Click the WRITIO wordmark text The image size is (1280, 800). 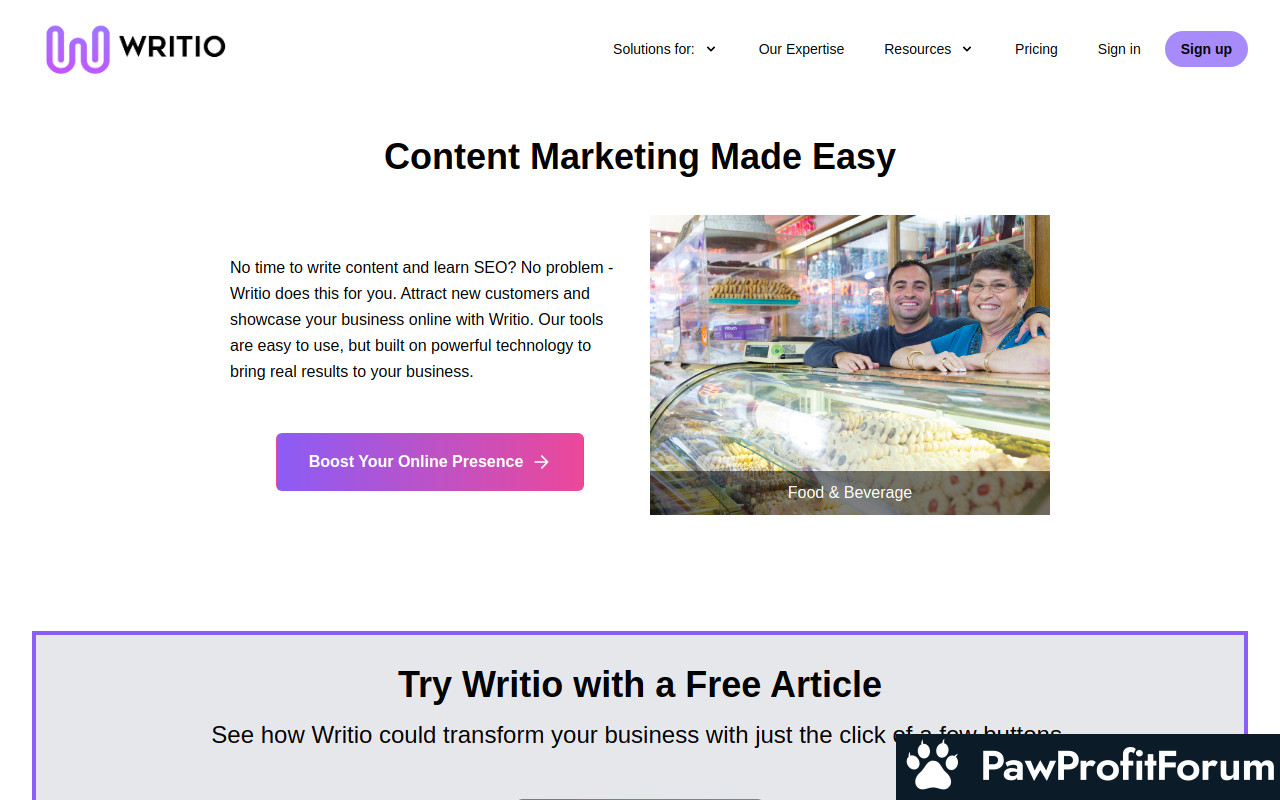click(x=172, y=47)
